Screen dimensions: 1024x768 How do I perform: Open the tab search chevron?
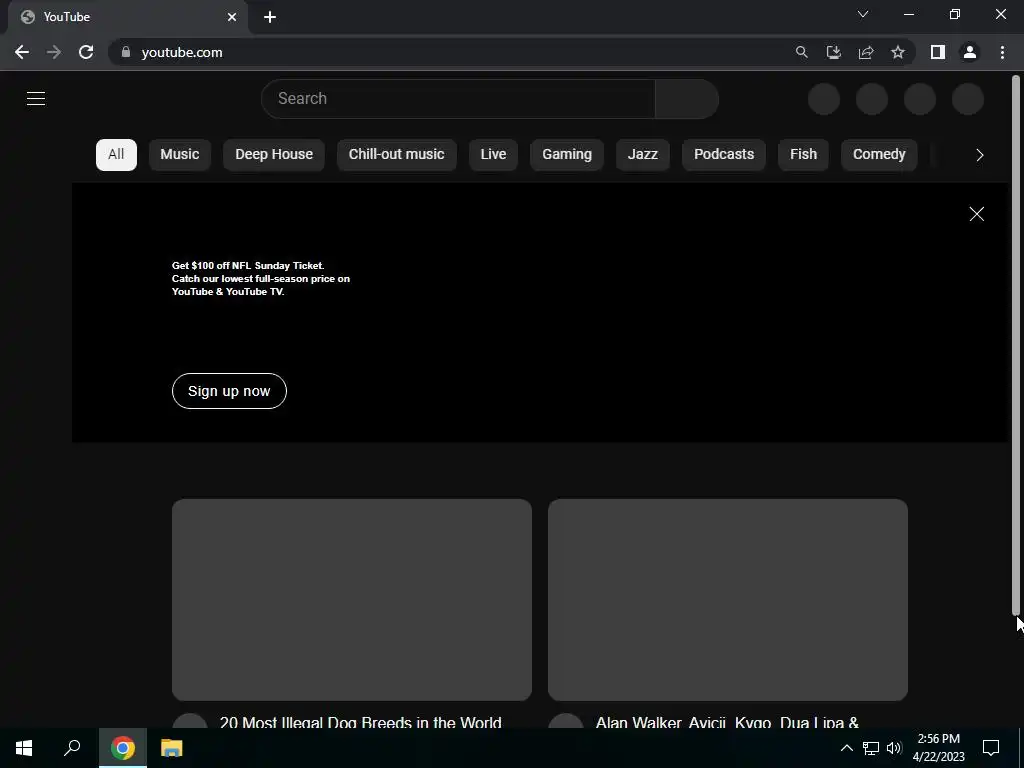[863, 14]
